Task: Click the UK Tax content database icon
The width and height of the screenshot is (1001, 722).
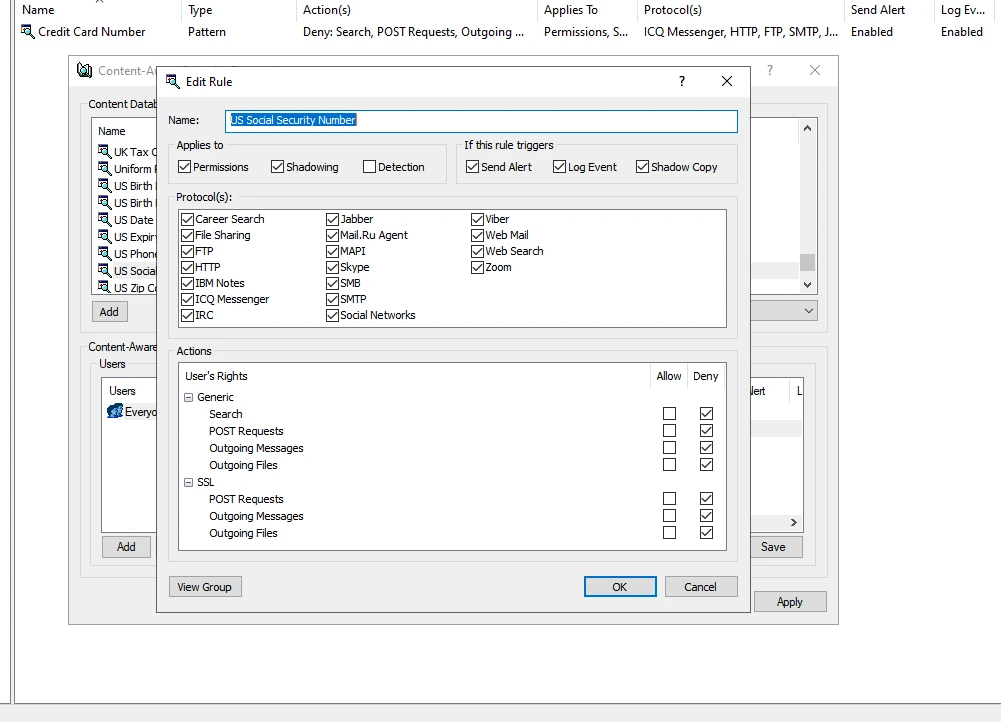Action: (104, 151)
